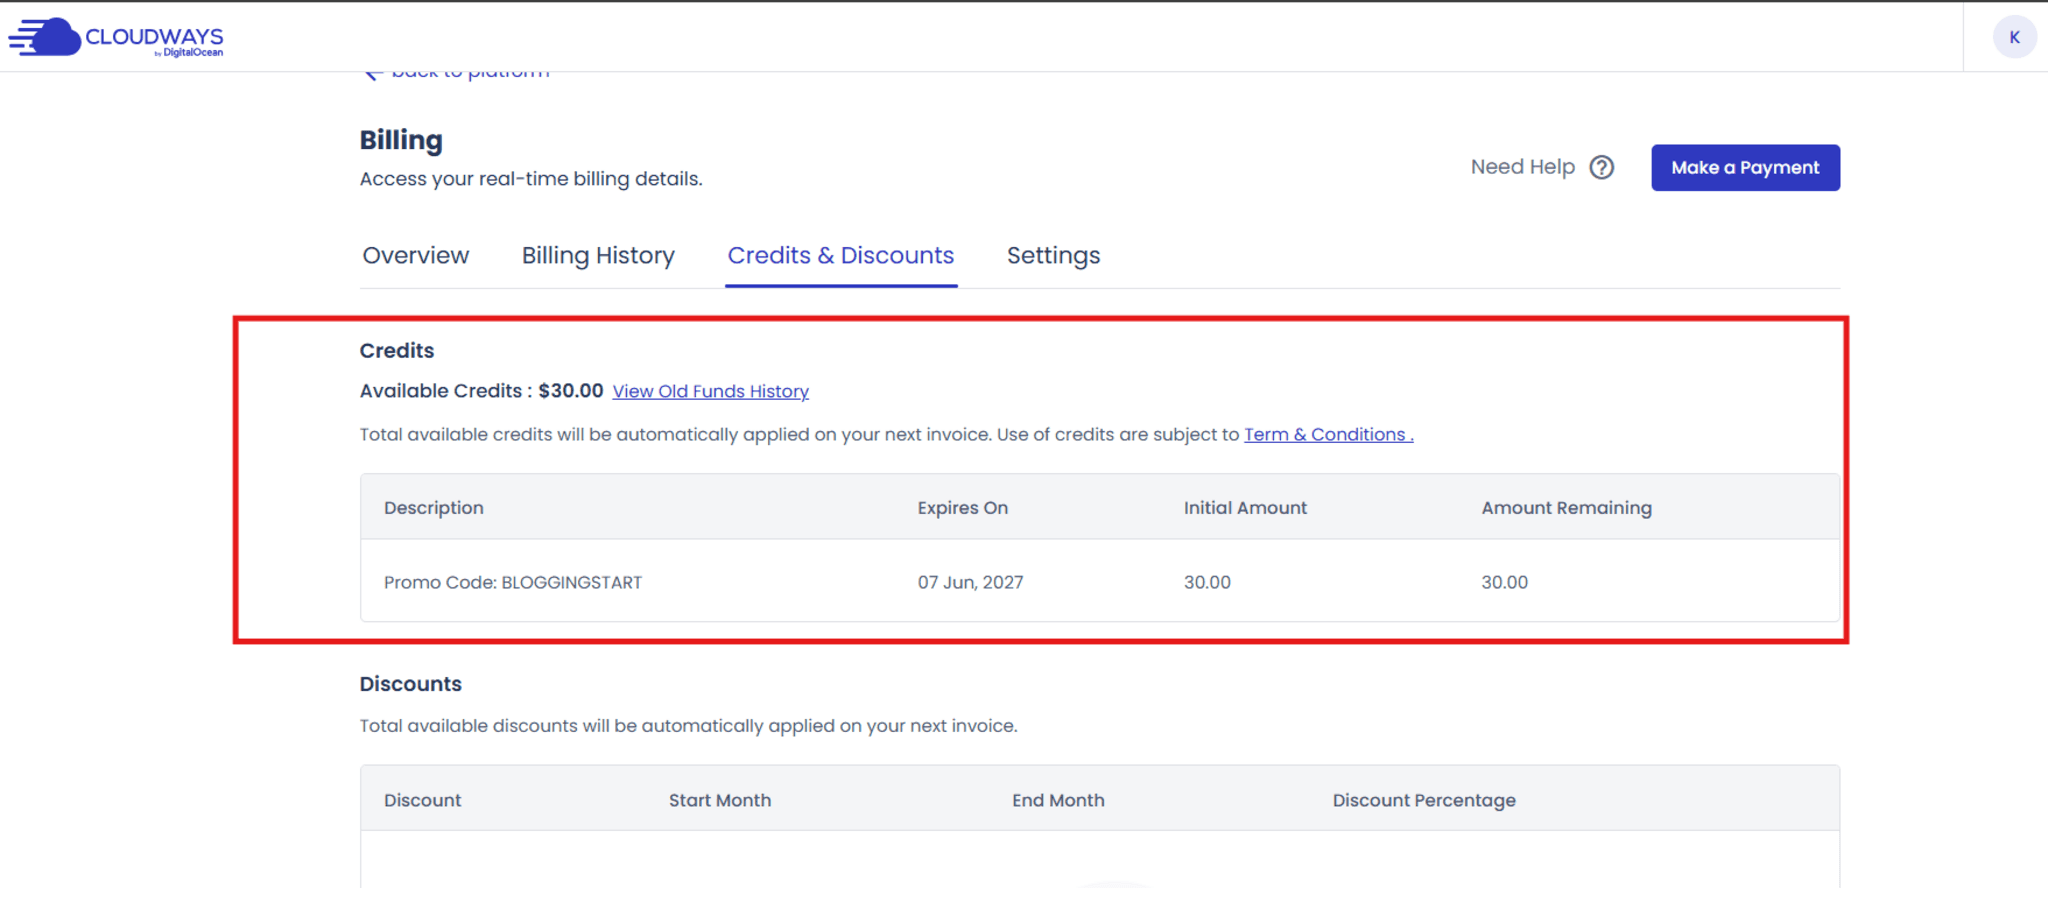Click the Start Month column header
Viewport: 2048px width, 915px height.
(x=720, y=800)
